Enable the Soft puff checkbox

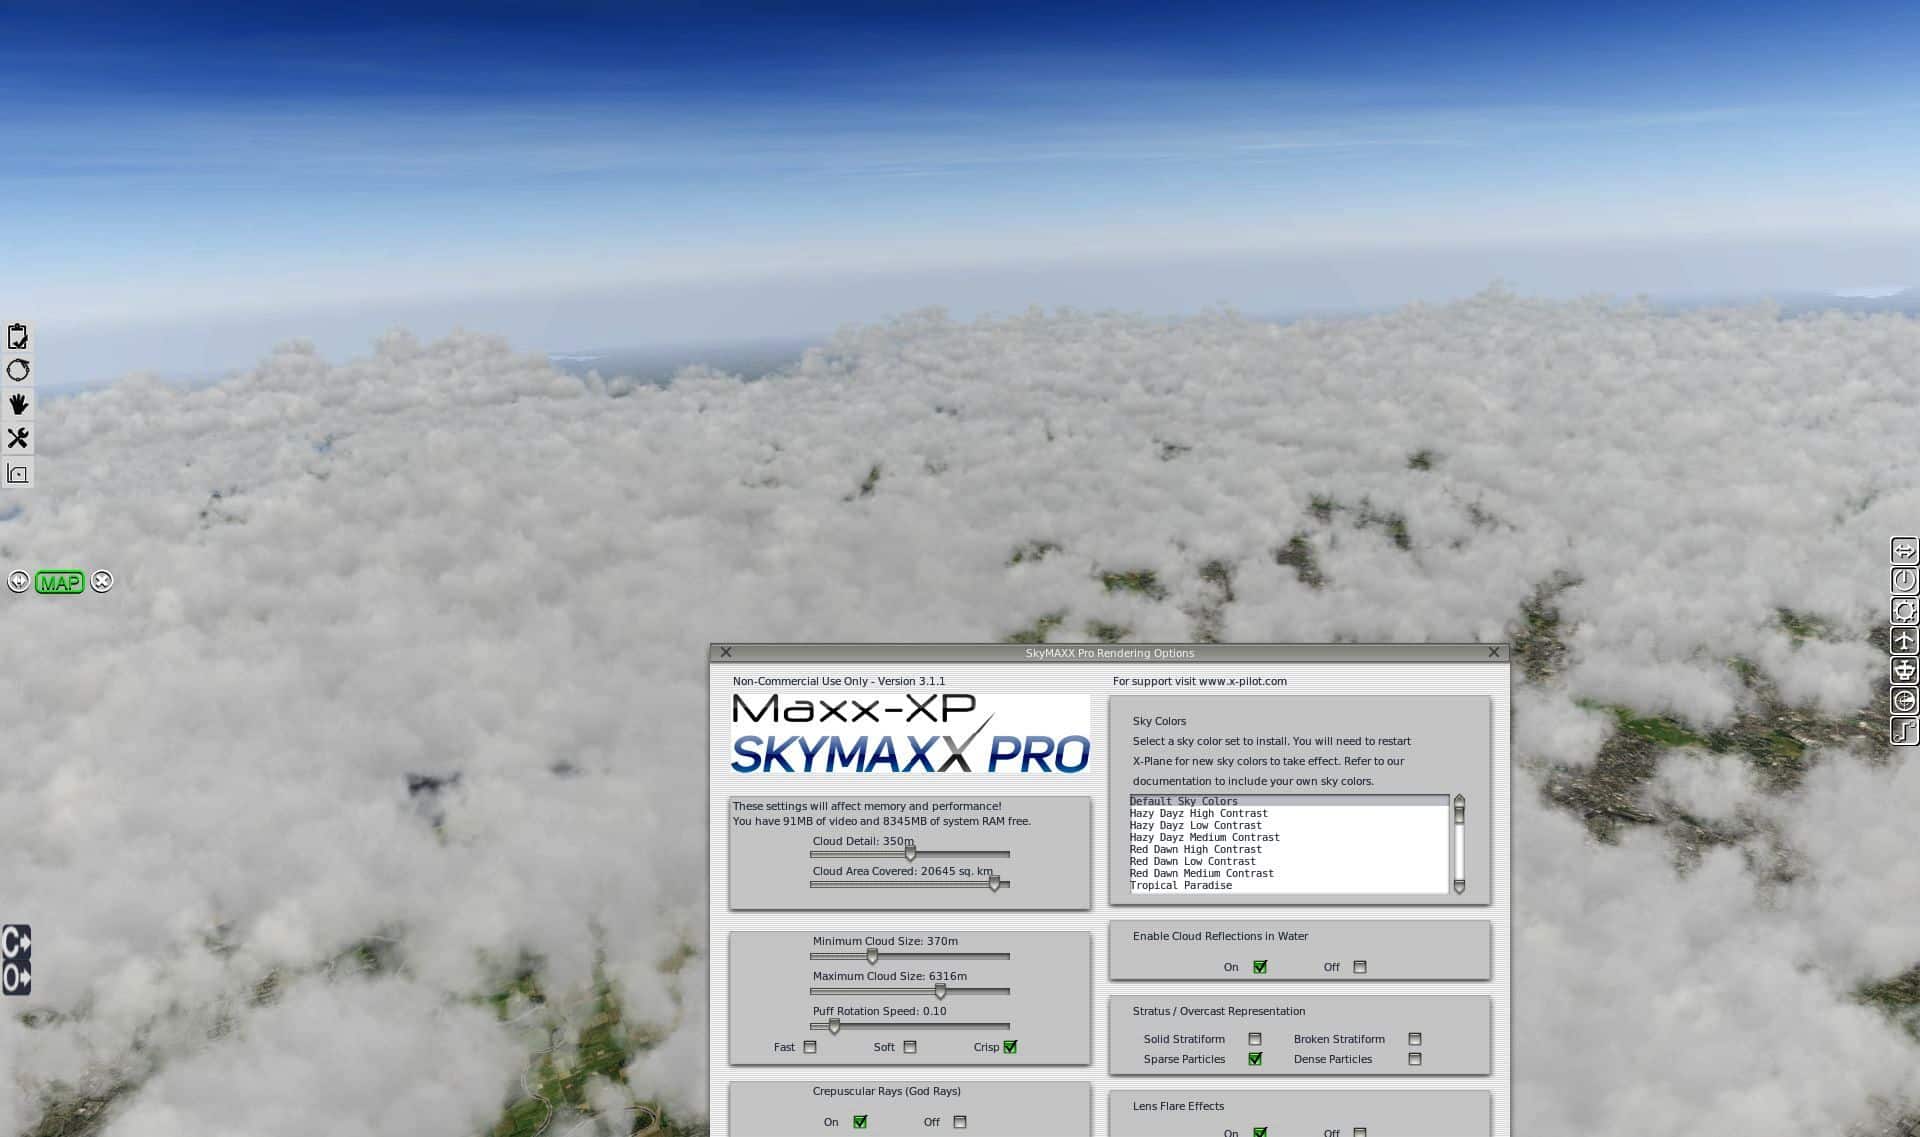coord(910,1047)
